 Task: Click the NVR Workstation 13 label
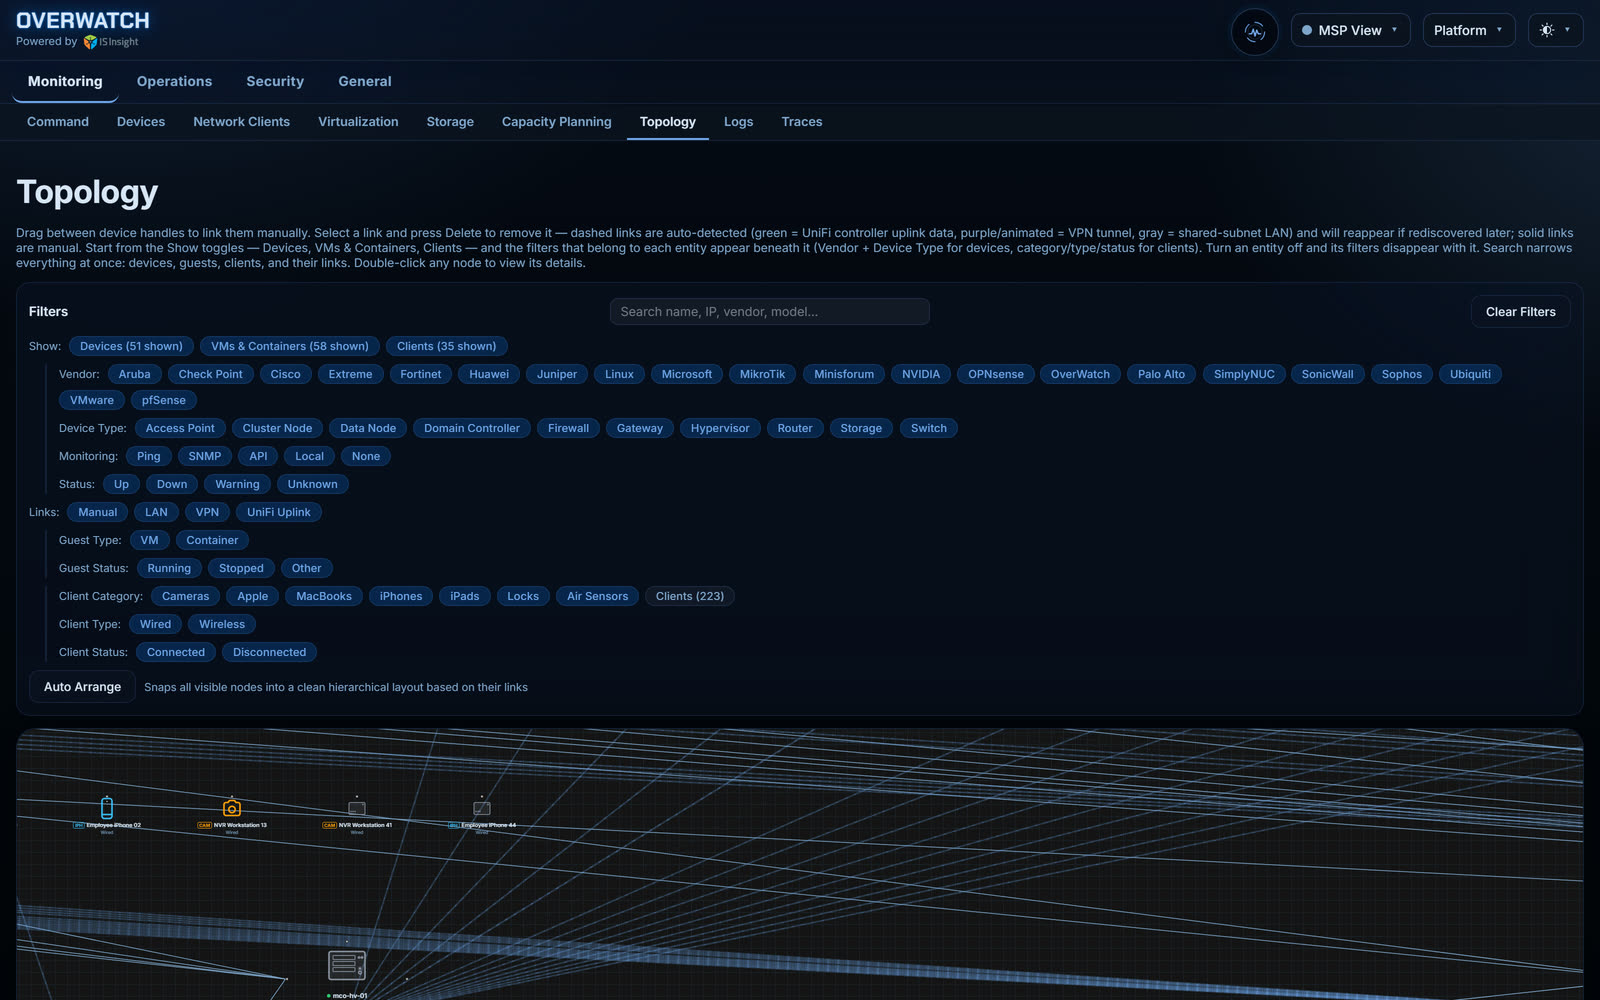240,825
